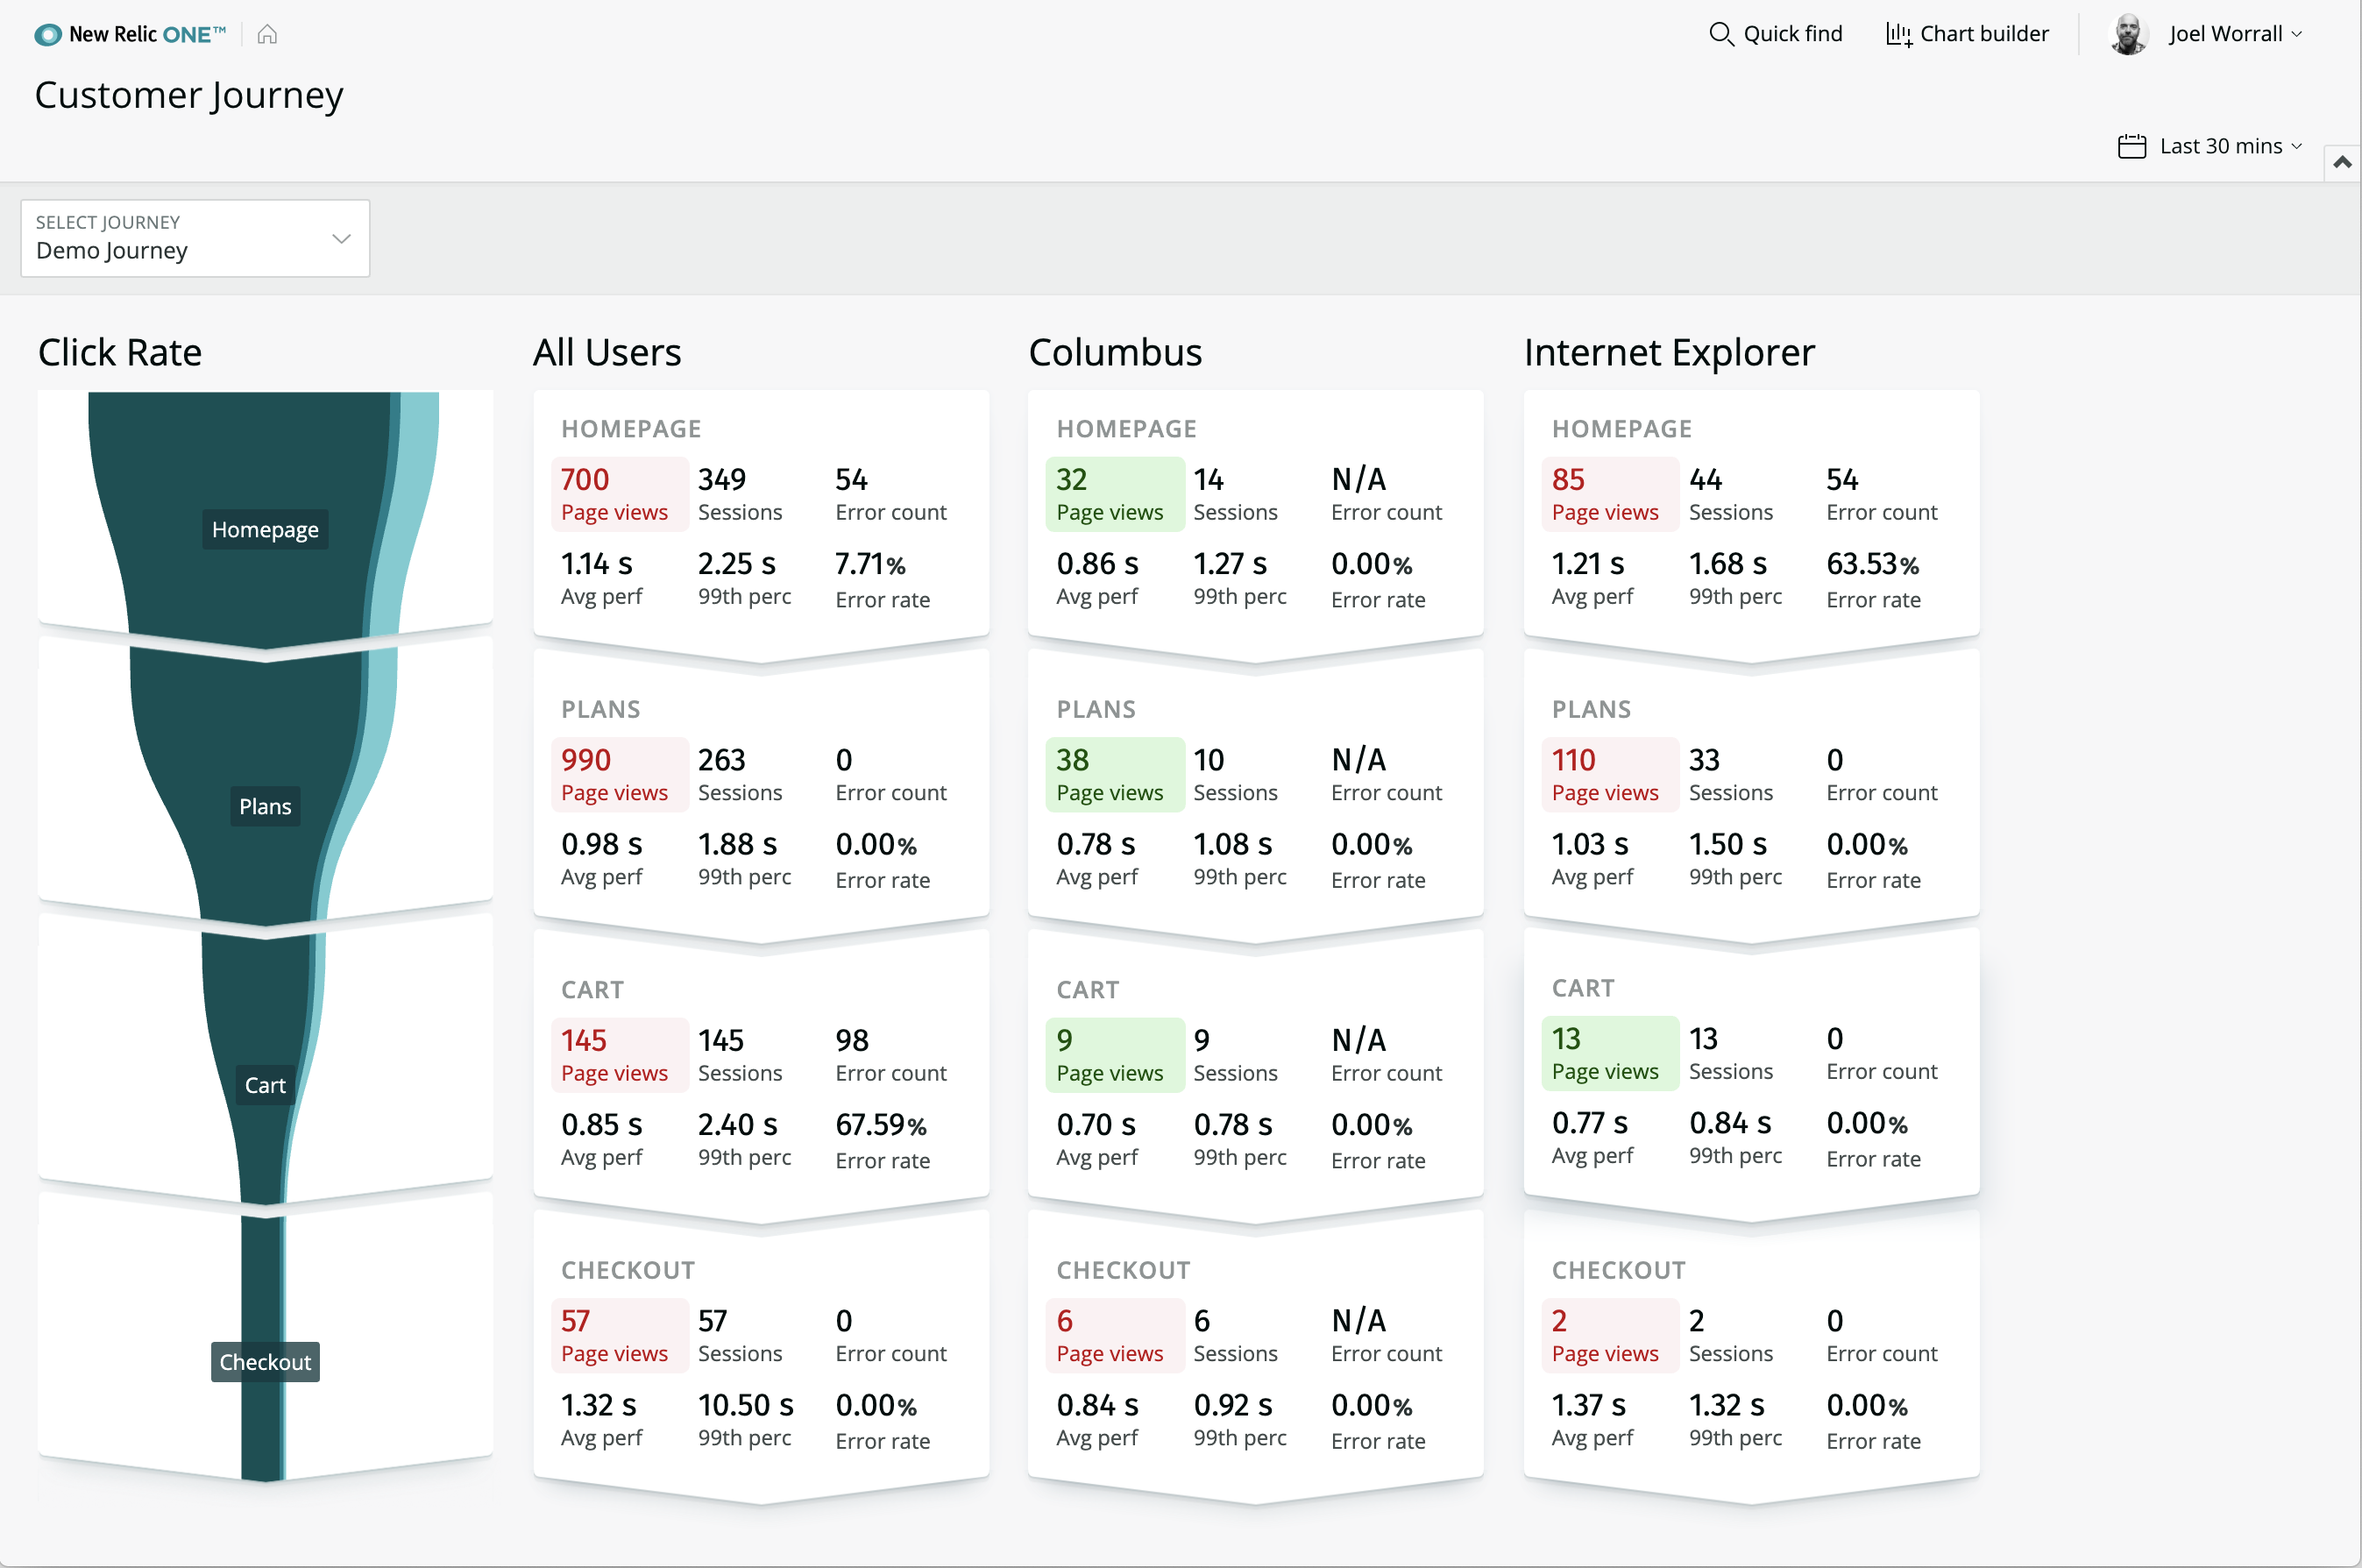This screenshot has width=2362, height=1568.
Task: Click the Homepage label in the funnel
Action: click(265, 529)
